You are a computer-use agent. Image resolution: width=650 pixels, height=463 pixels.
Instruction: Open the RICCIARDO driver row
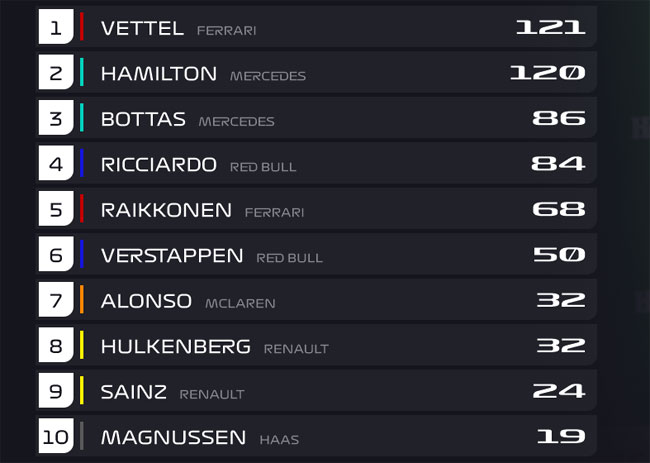click(x=317, y=163)
